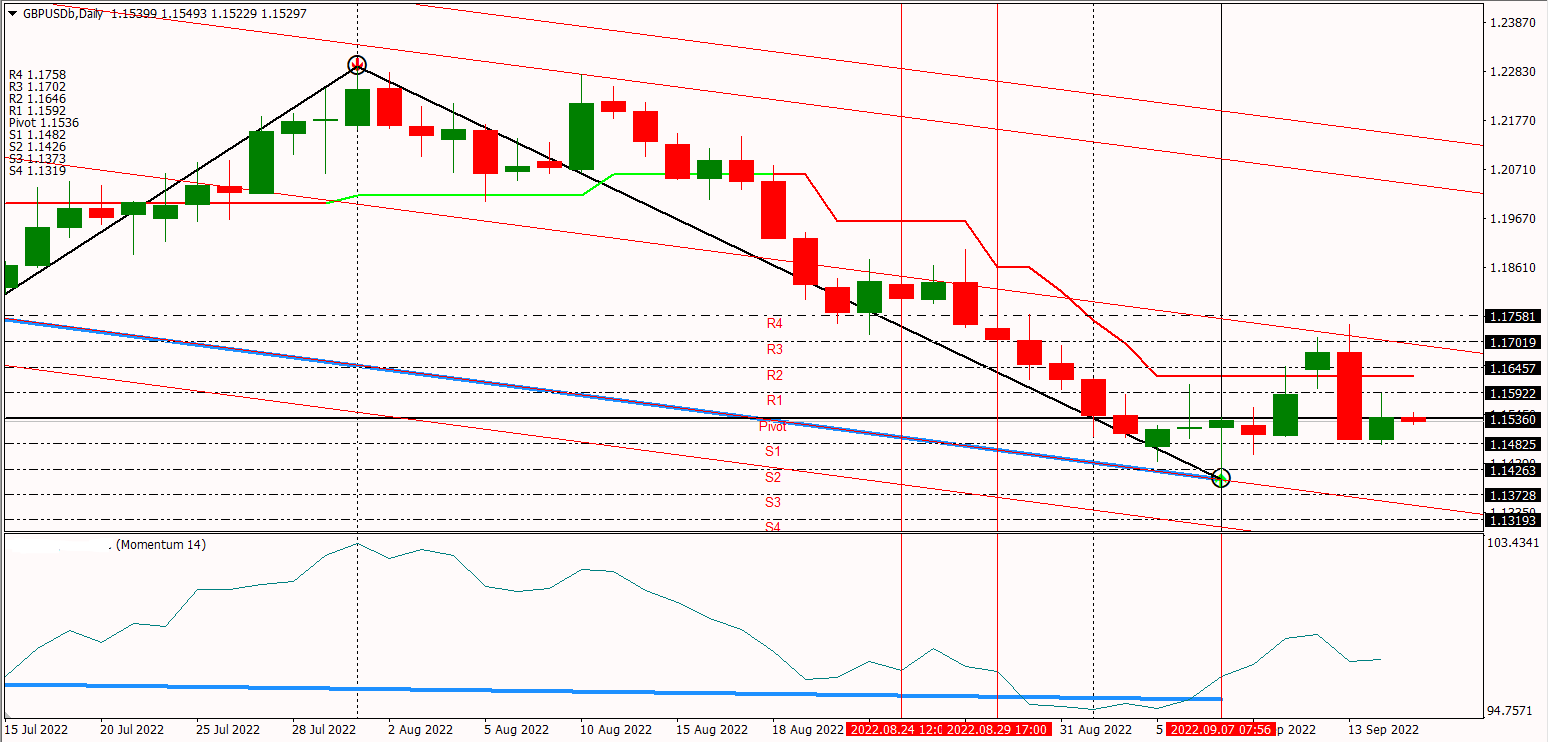
Task: Click the 1.17019 price tag on the axis
Action: pos(1514,342)
